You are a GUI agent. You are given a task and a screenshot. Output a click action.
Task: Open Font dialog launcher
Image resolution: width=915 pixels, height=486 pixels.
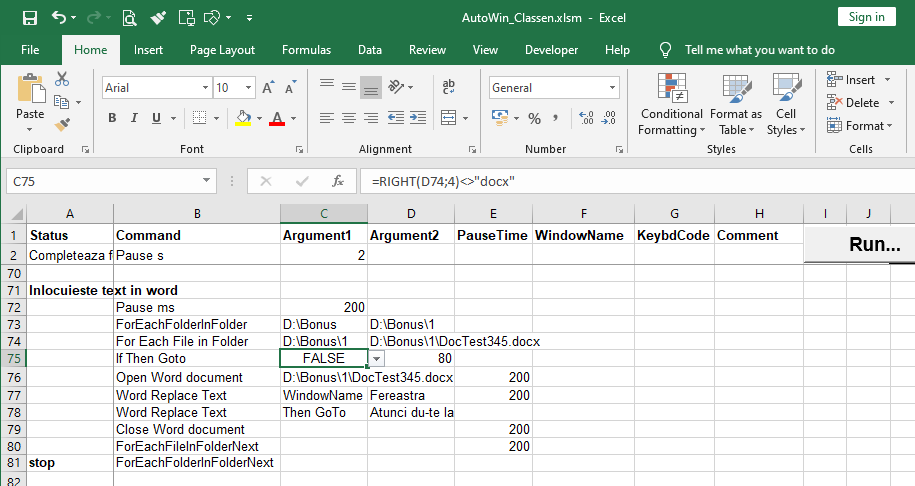tap(299, 150)
